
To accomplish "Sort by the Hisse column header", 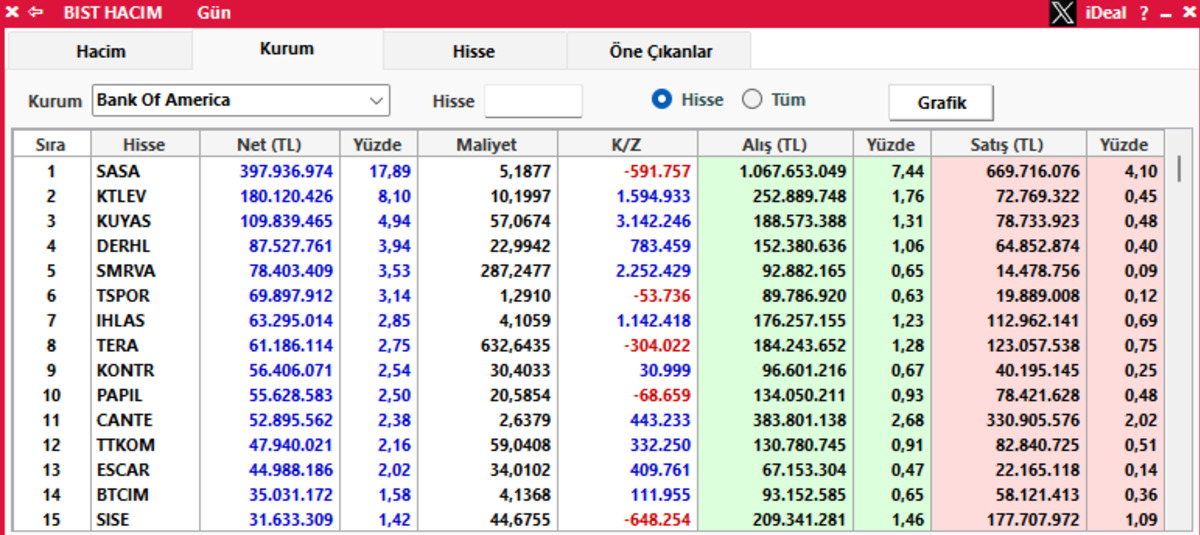I will (145, 145).
